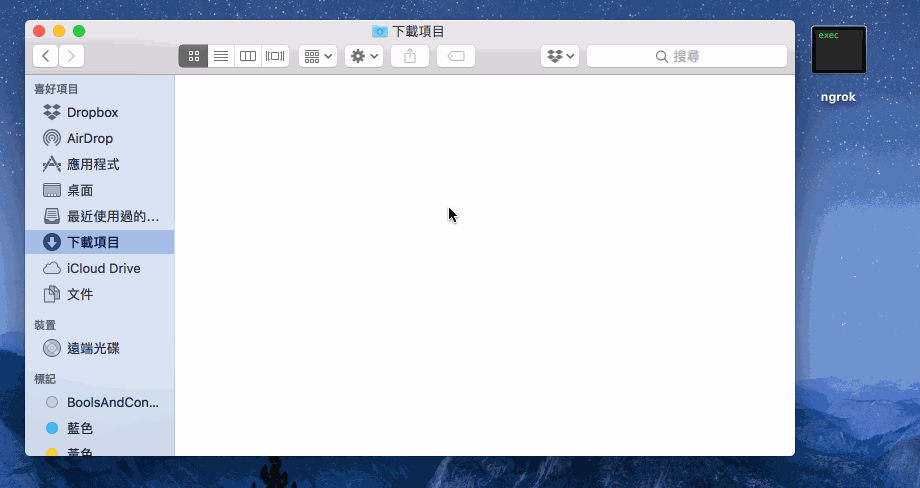Click the 應用程式 applications icon
Screen dimensions: 920x488
52,164
